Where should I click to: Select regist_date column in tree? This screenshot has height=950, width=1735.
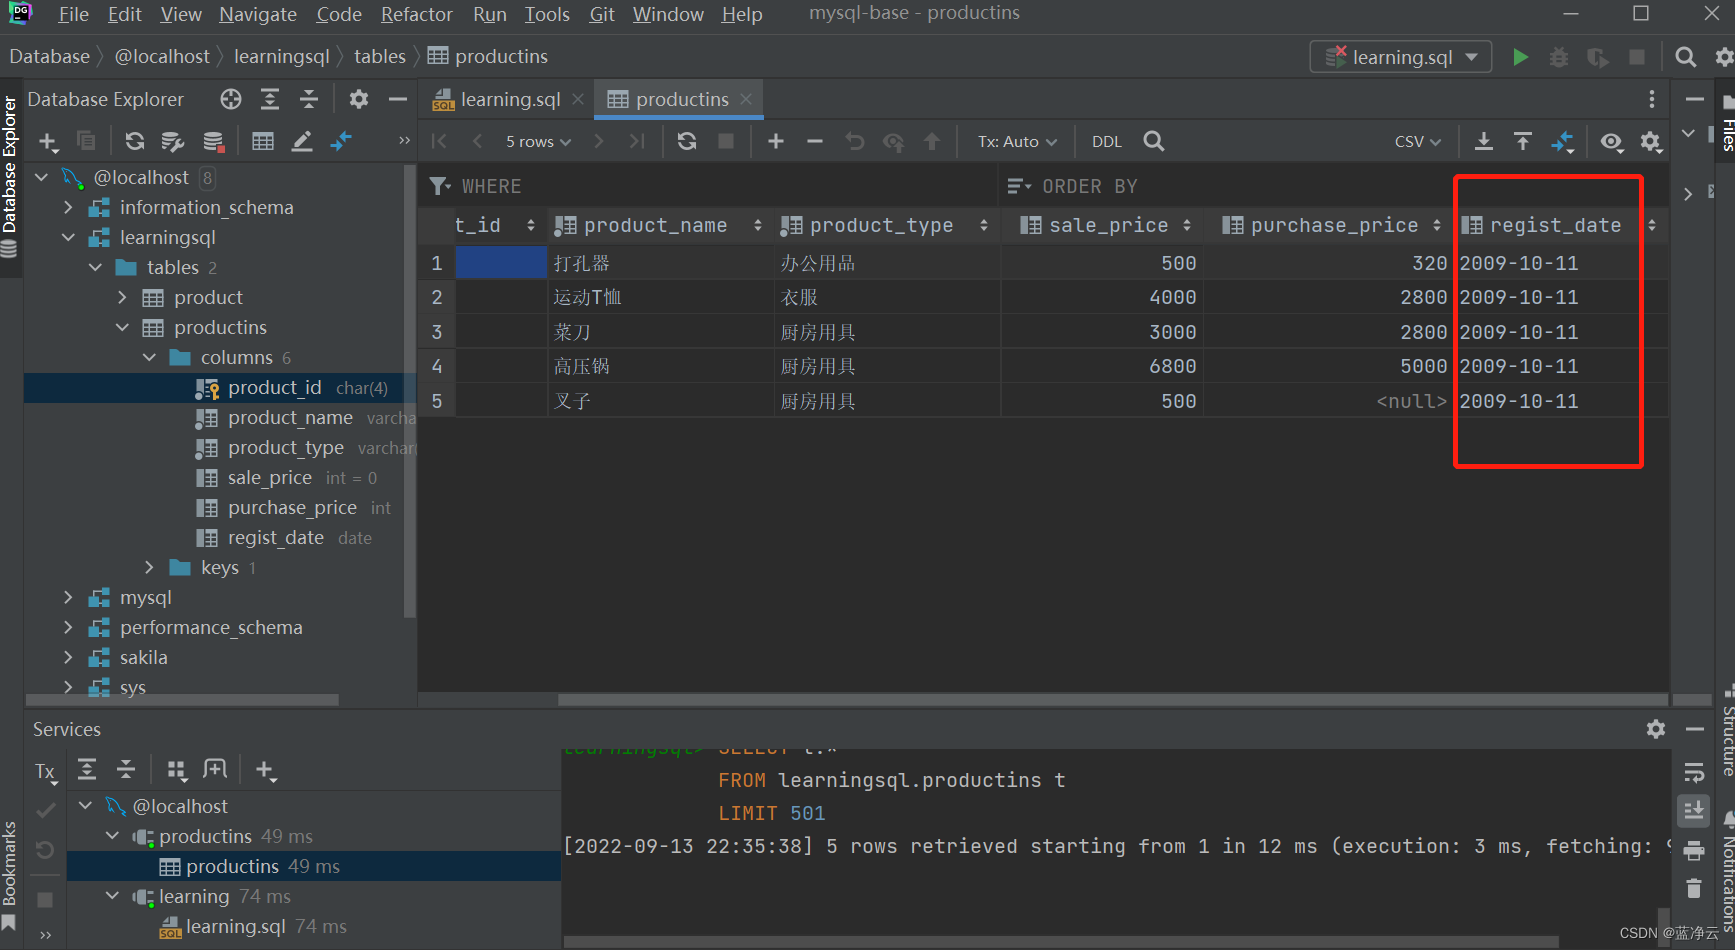pos(276,538)
